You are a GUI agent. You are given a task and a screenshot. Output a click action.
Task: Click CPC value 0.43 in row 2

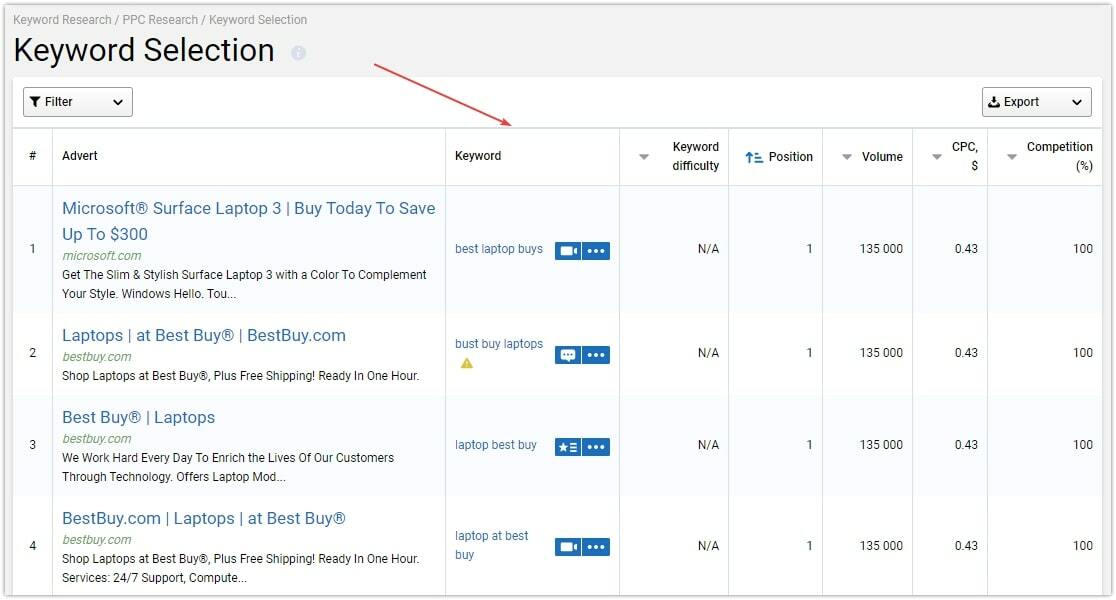pos(966,353)
